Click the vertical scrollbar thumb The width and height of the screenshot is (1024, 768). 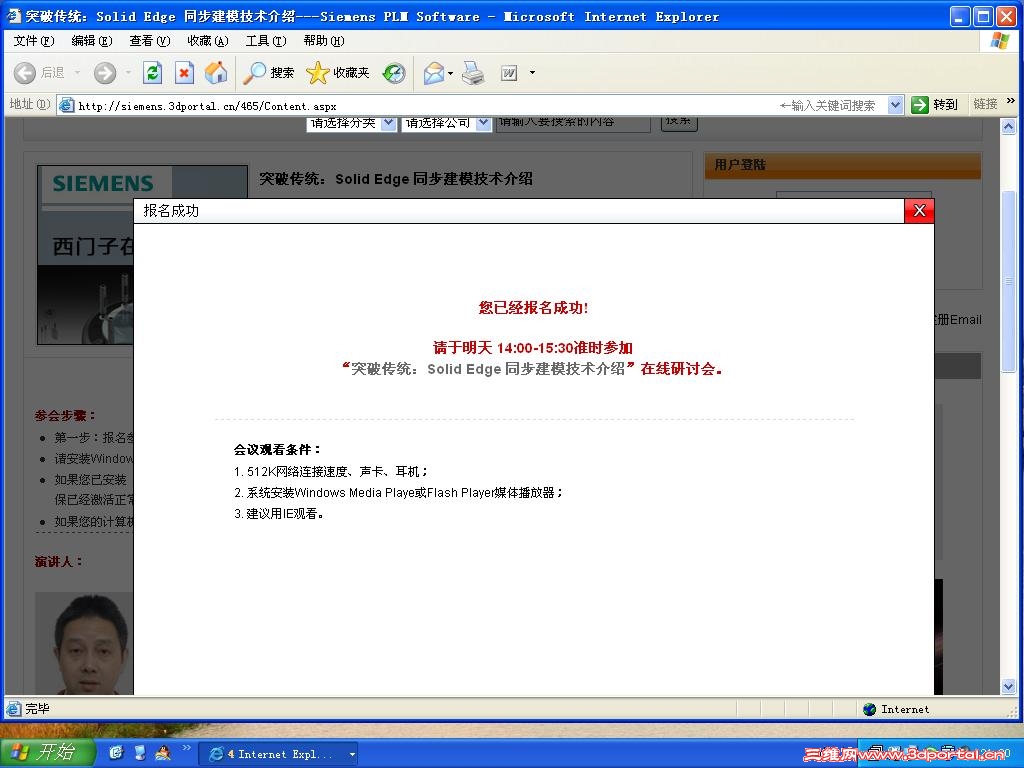[1009, 281]
